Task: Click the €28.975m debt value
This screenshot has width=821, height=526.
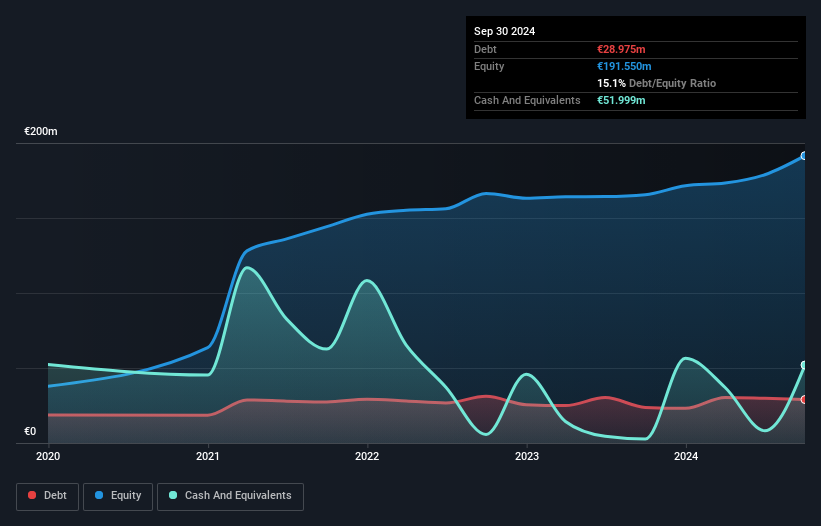Action: pos(621,49)
